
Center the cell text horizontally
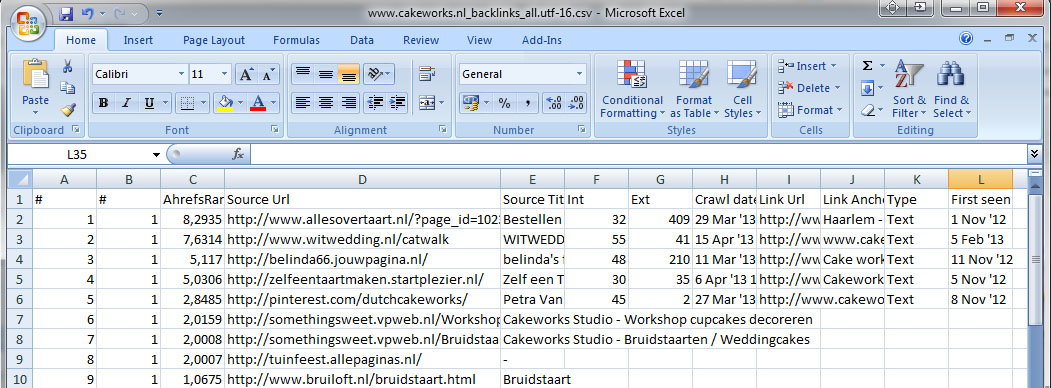326,103
